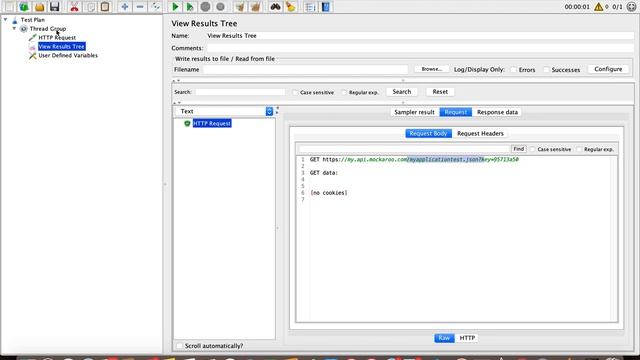Select the Test Plan root label

click(33, 20)
